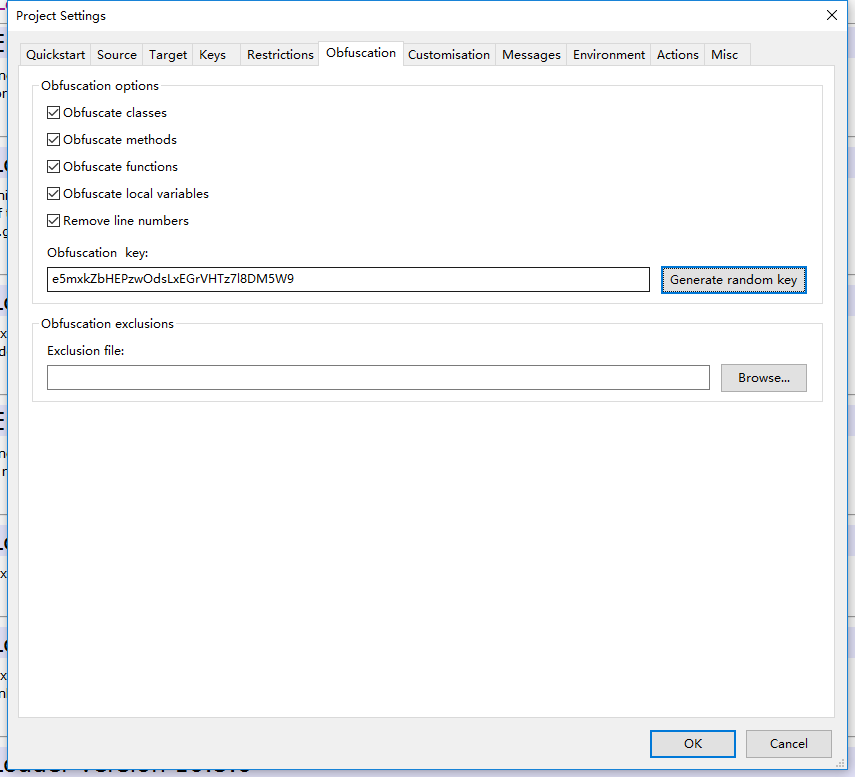The width and height of the screenshot is (855, 777).
Task: Open the Source tab
Action: (x=116, y=54)
